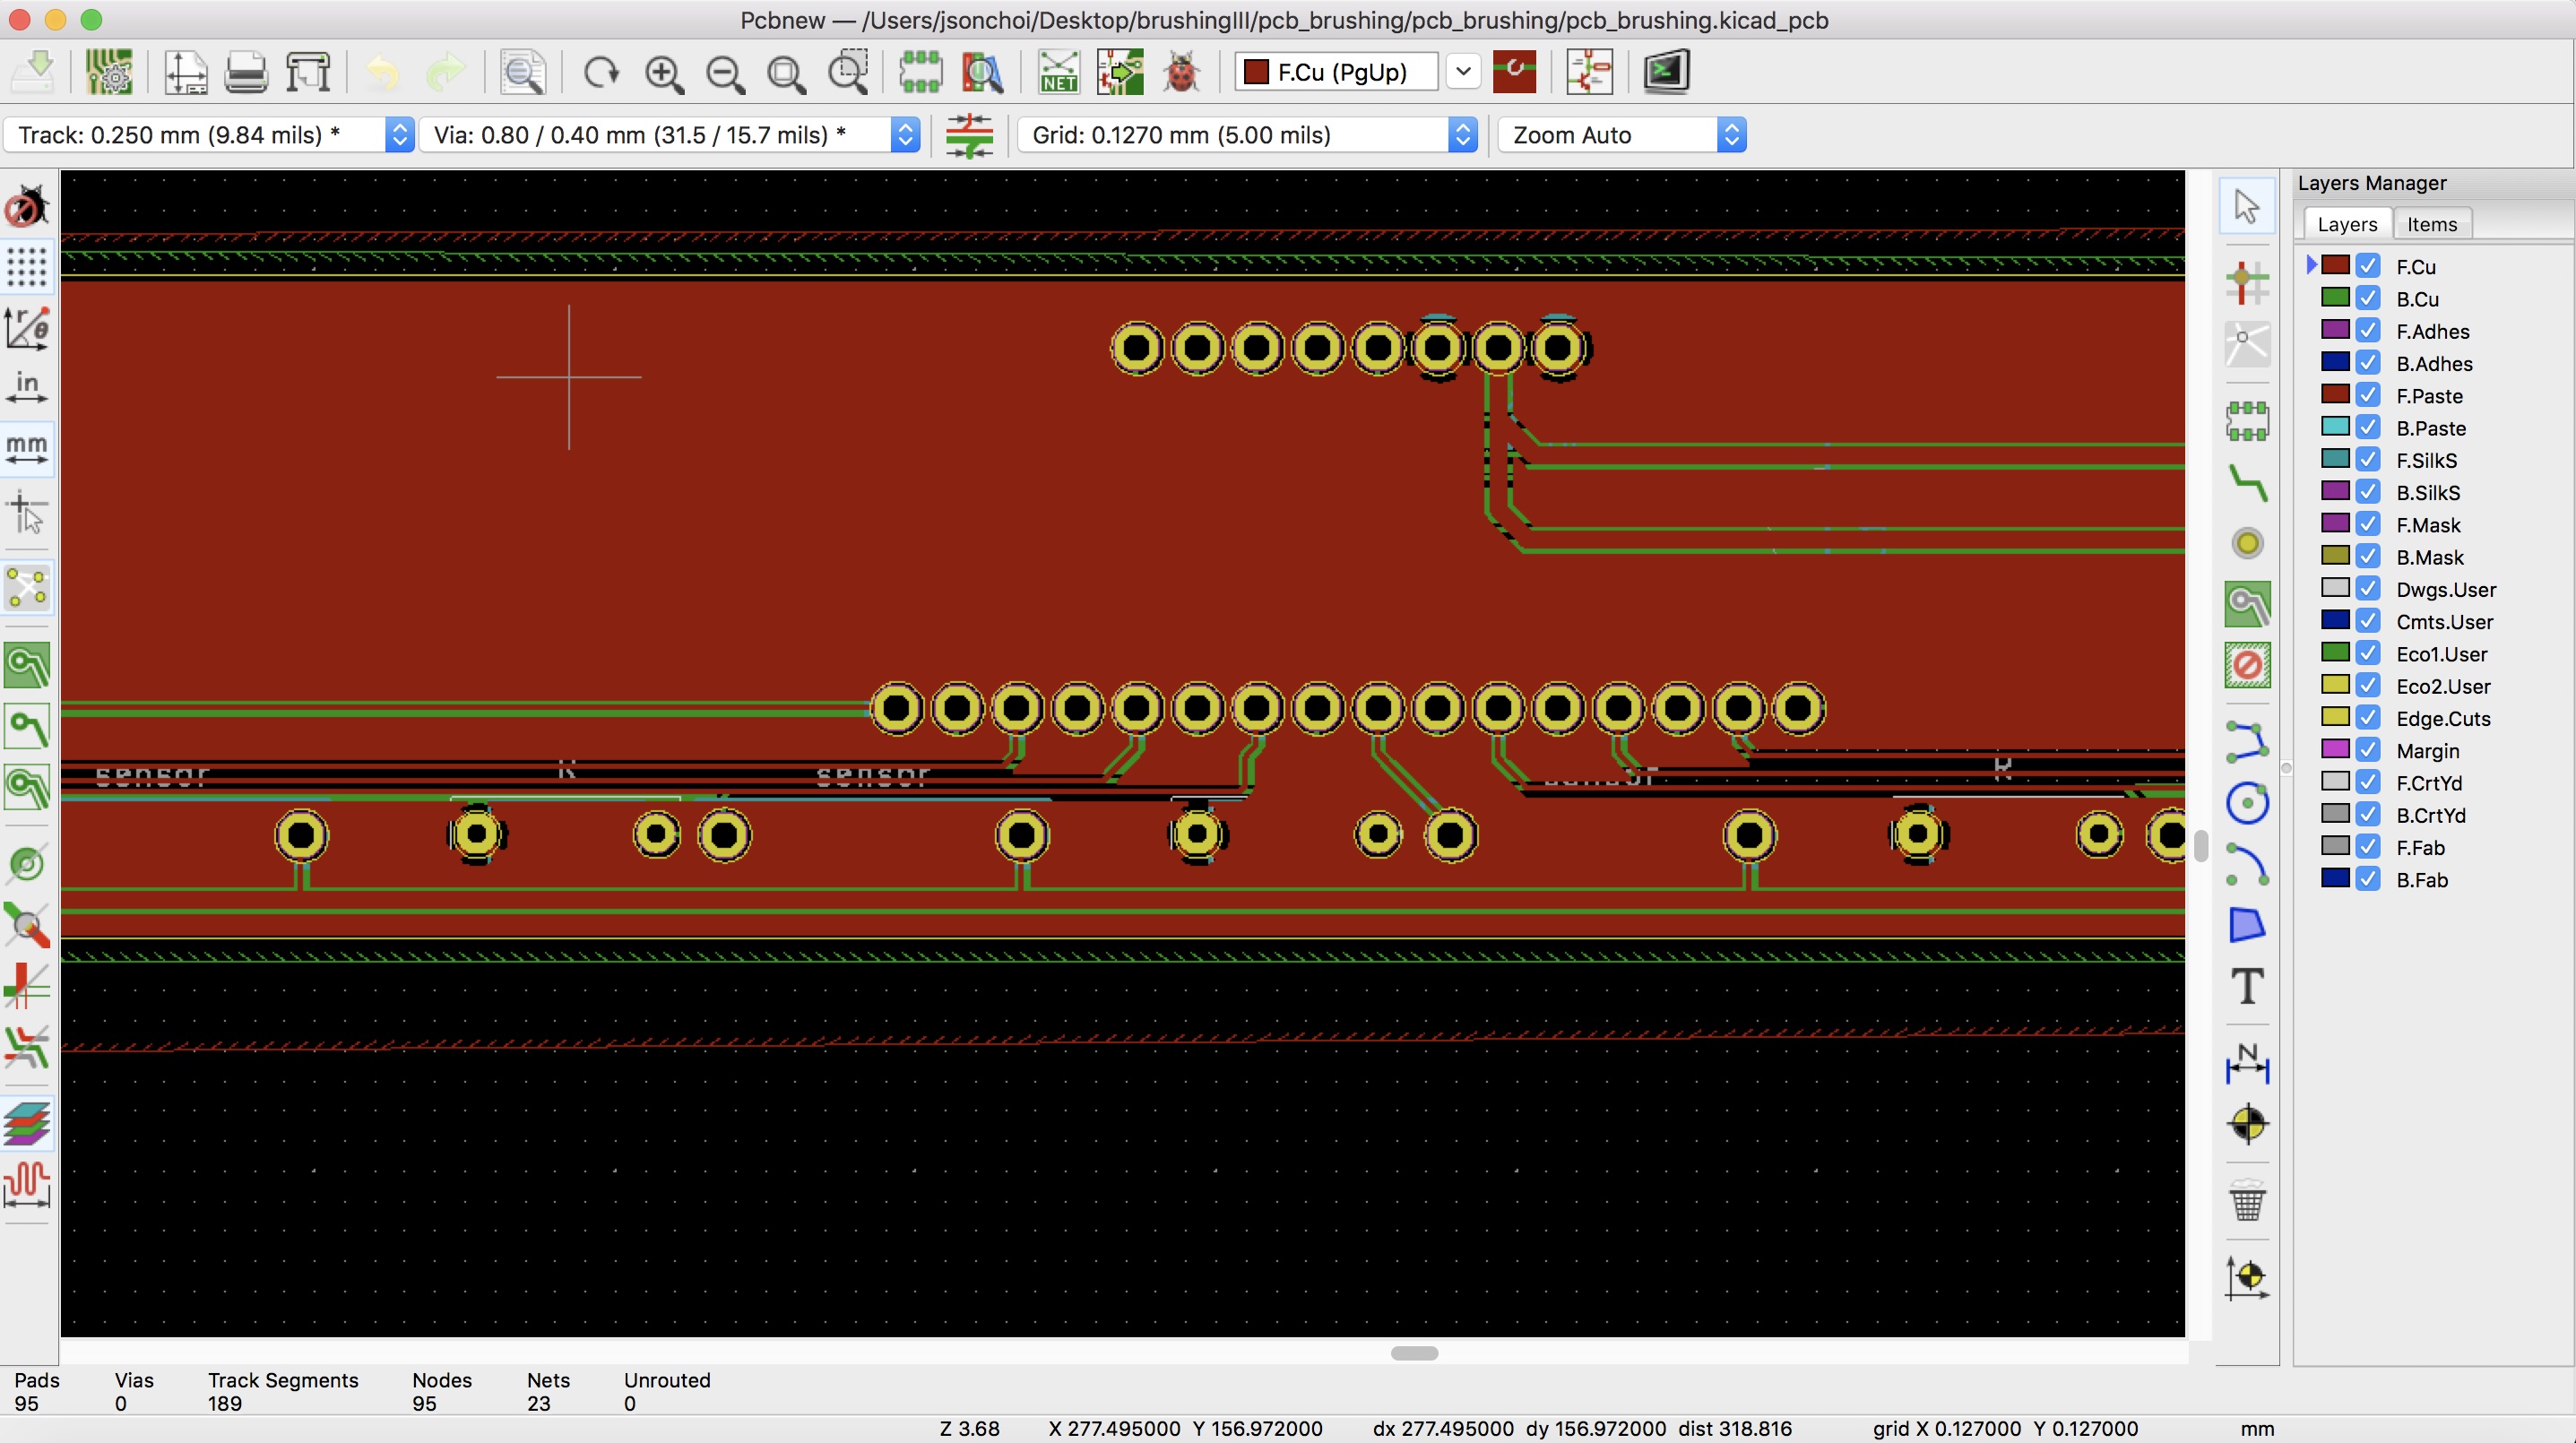The height and width of the screenshot is (1443, 2576).
Task: Toggle B.Cu layer visibility checkbox
Action: pos(2367,298)
